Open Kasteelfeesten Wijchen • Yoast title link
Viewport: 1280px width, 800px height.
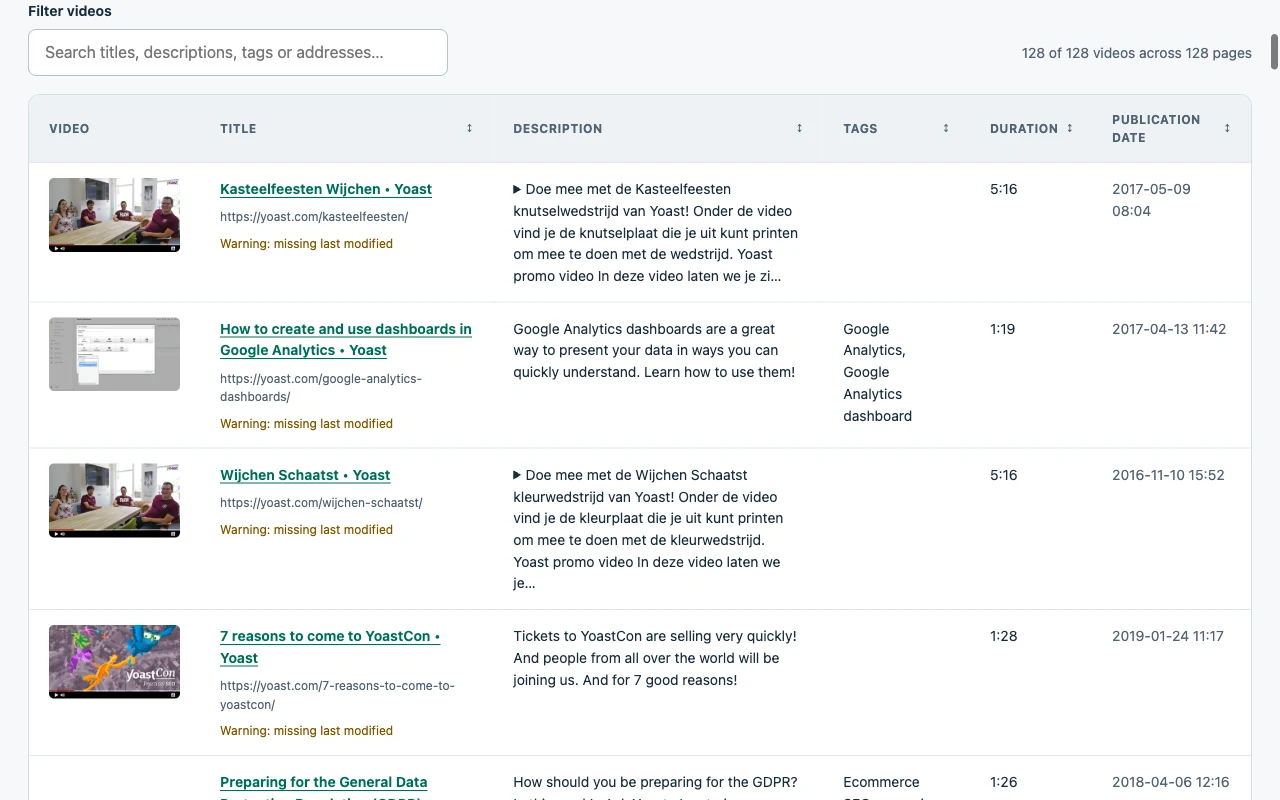(x=326, y=189)
